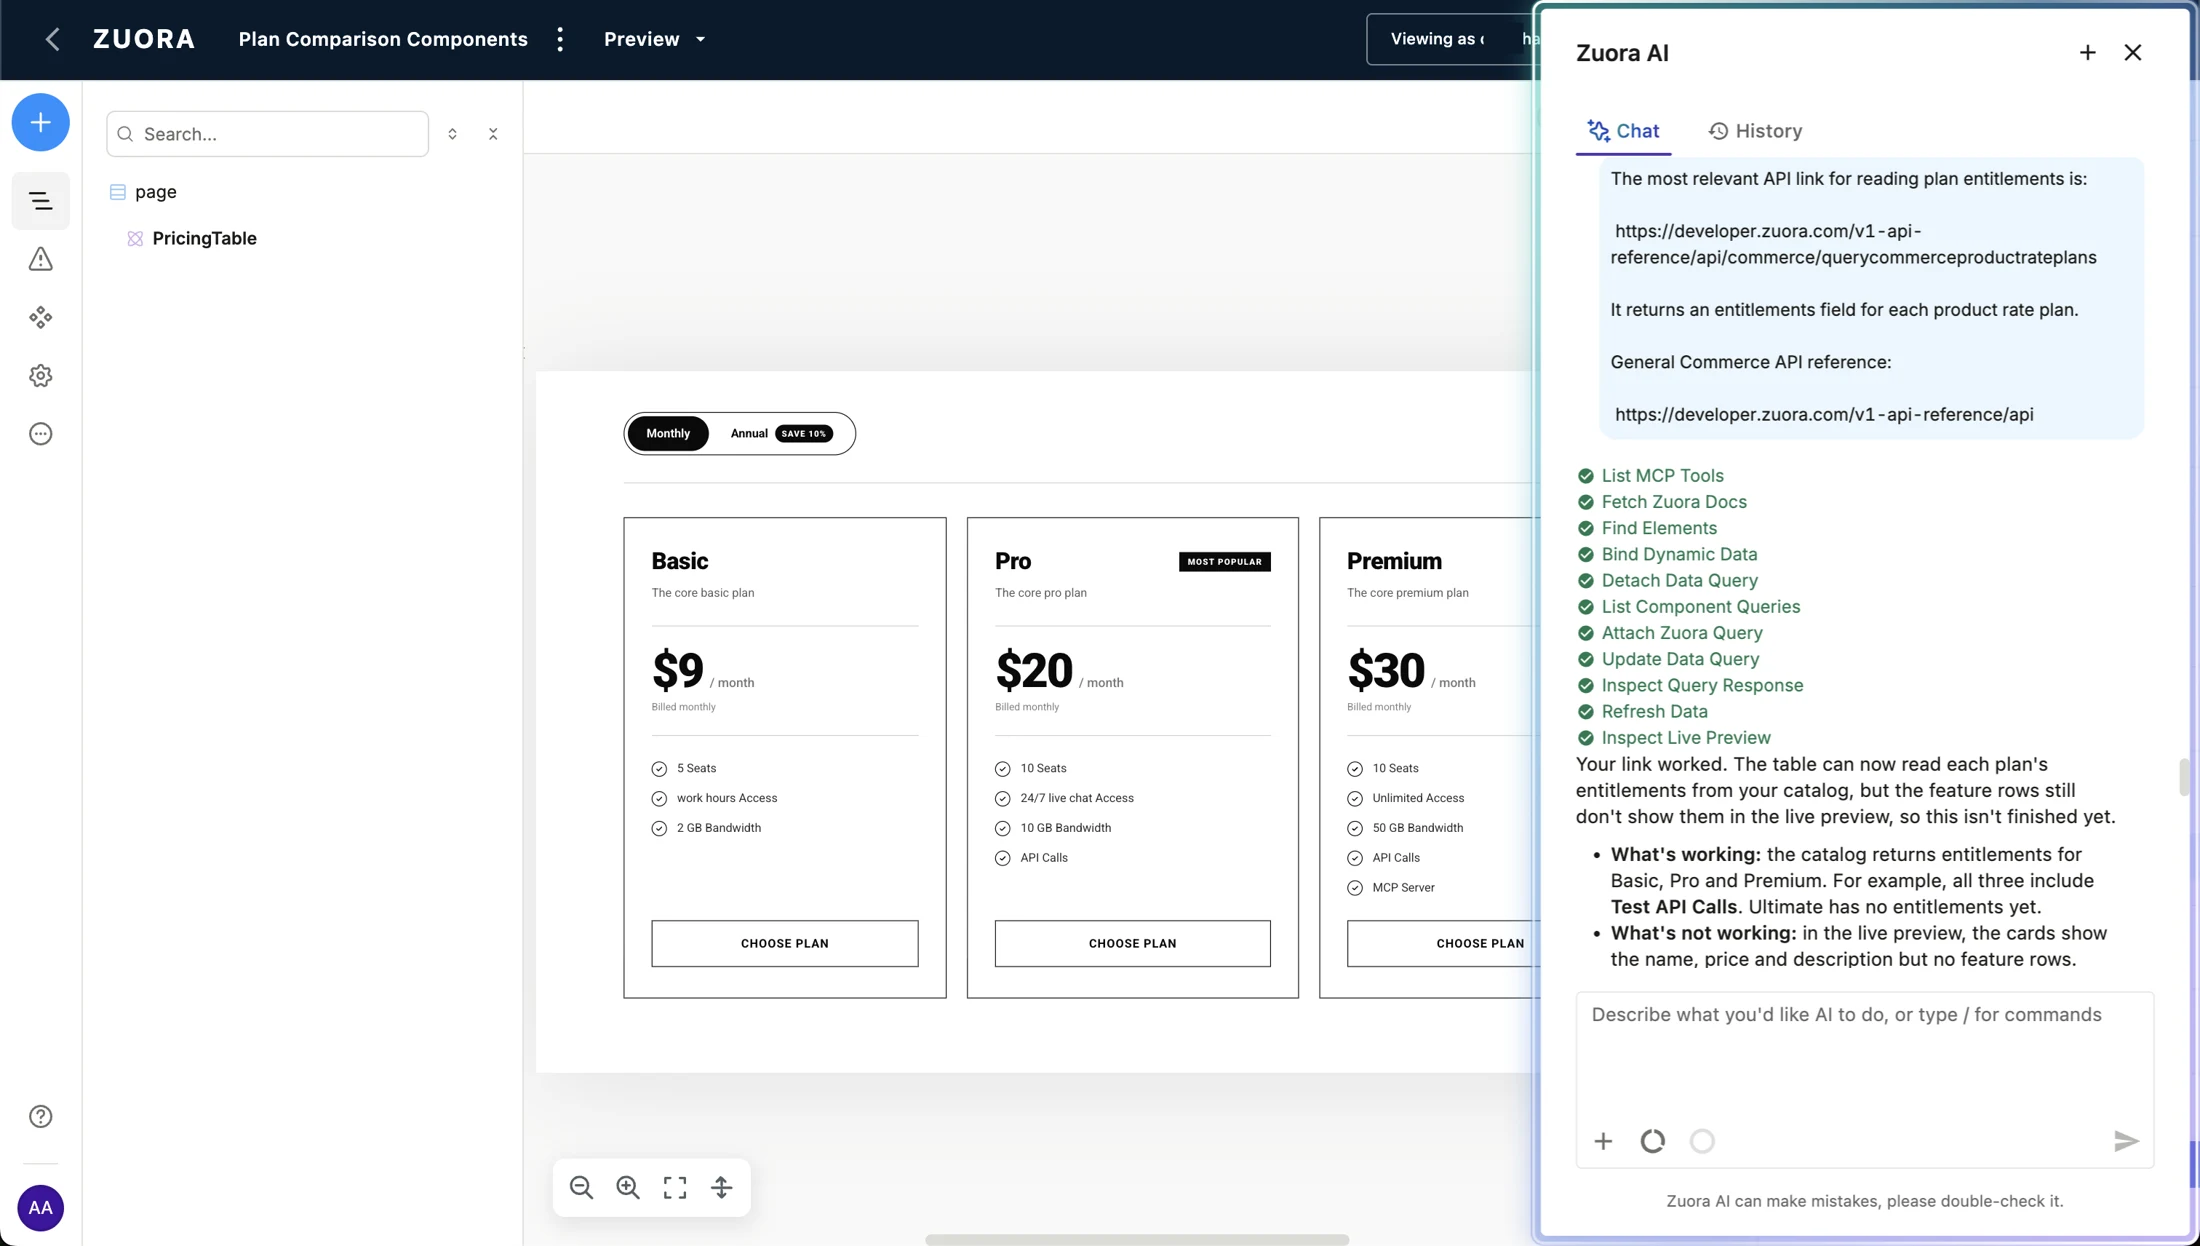This screenshot has height=1246, width=2200.
Task: Click the fit to screen icon
Action: (x=675, y=1187)
